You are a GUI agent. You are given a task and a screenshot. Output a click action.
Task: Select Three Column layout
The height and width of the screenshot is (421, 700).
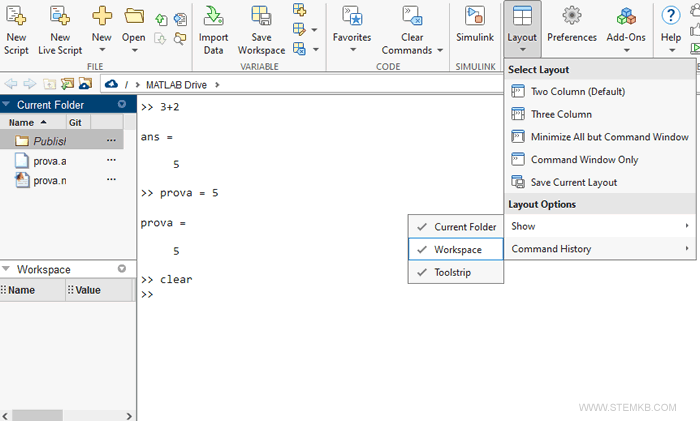pyautogui.click(x=600, y=114)
